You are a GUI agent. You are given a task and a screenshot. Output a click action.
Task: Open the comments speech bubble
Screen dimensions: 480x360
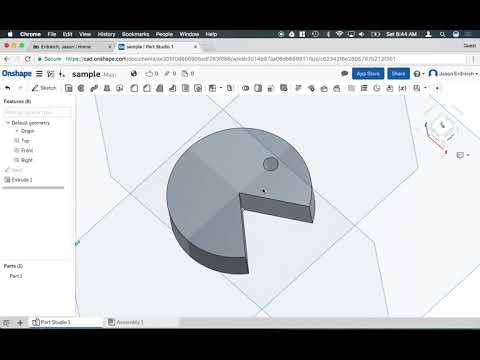click(x=345, y=73)
